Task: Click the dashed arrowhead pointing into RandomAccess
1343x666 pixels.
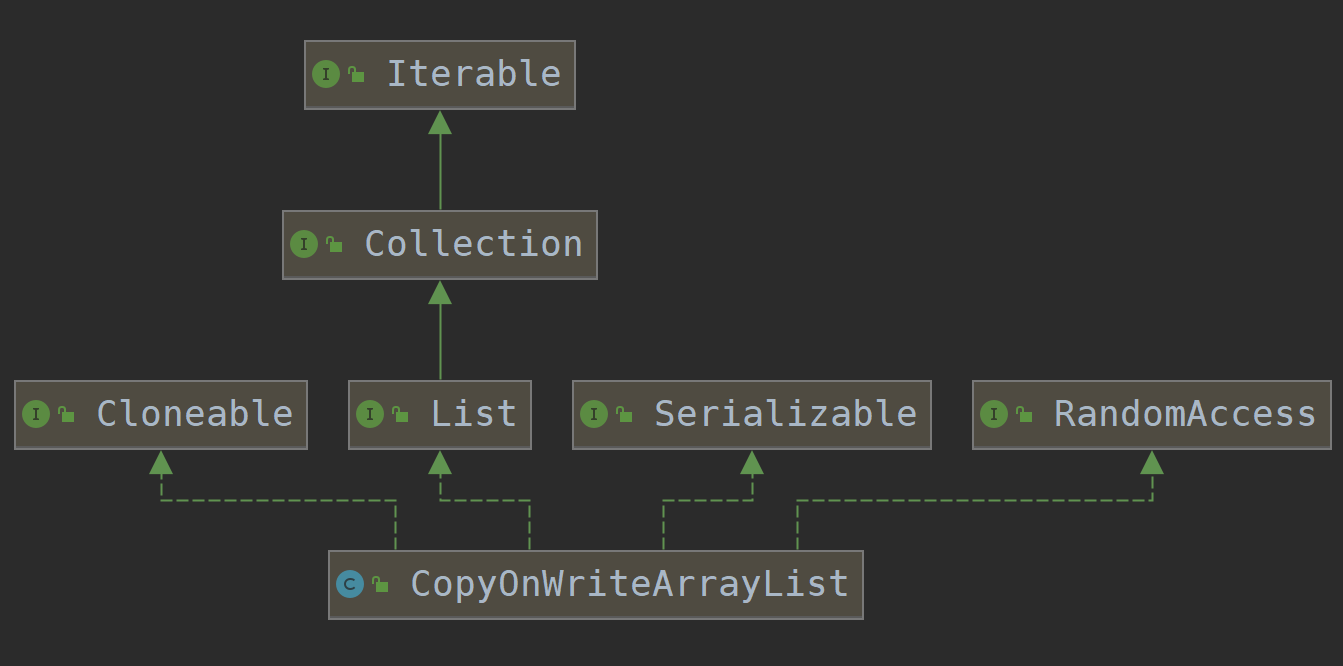Action: (x=1152, y=462)
